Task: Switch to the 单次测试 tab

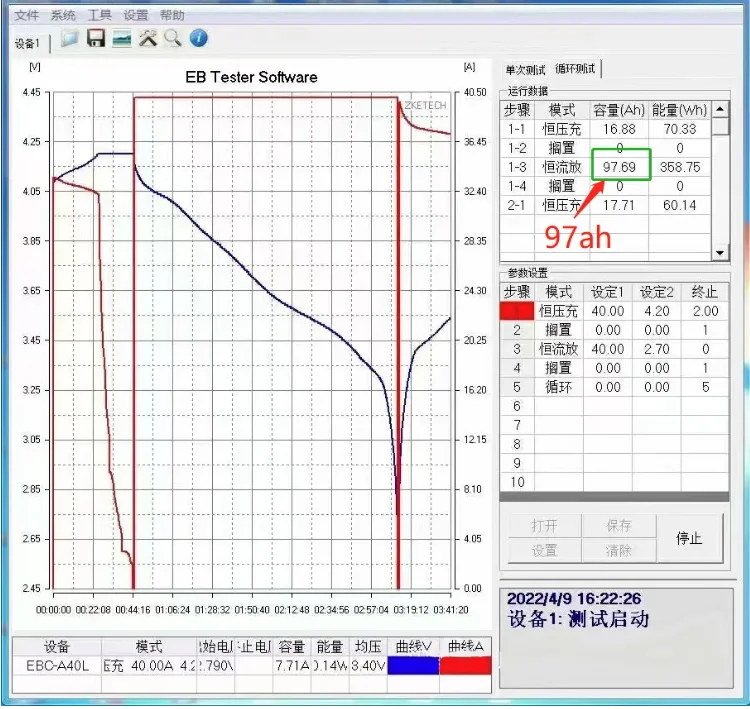Action: pos(526,69)
